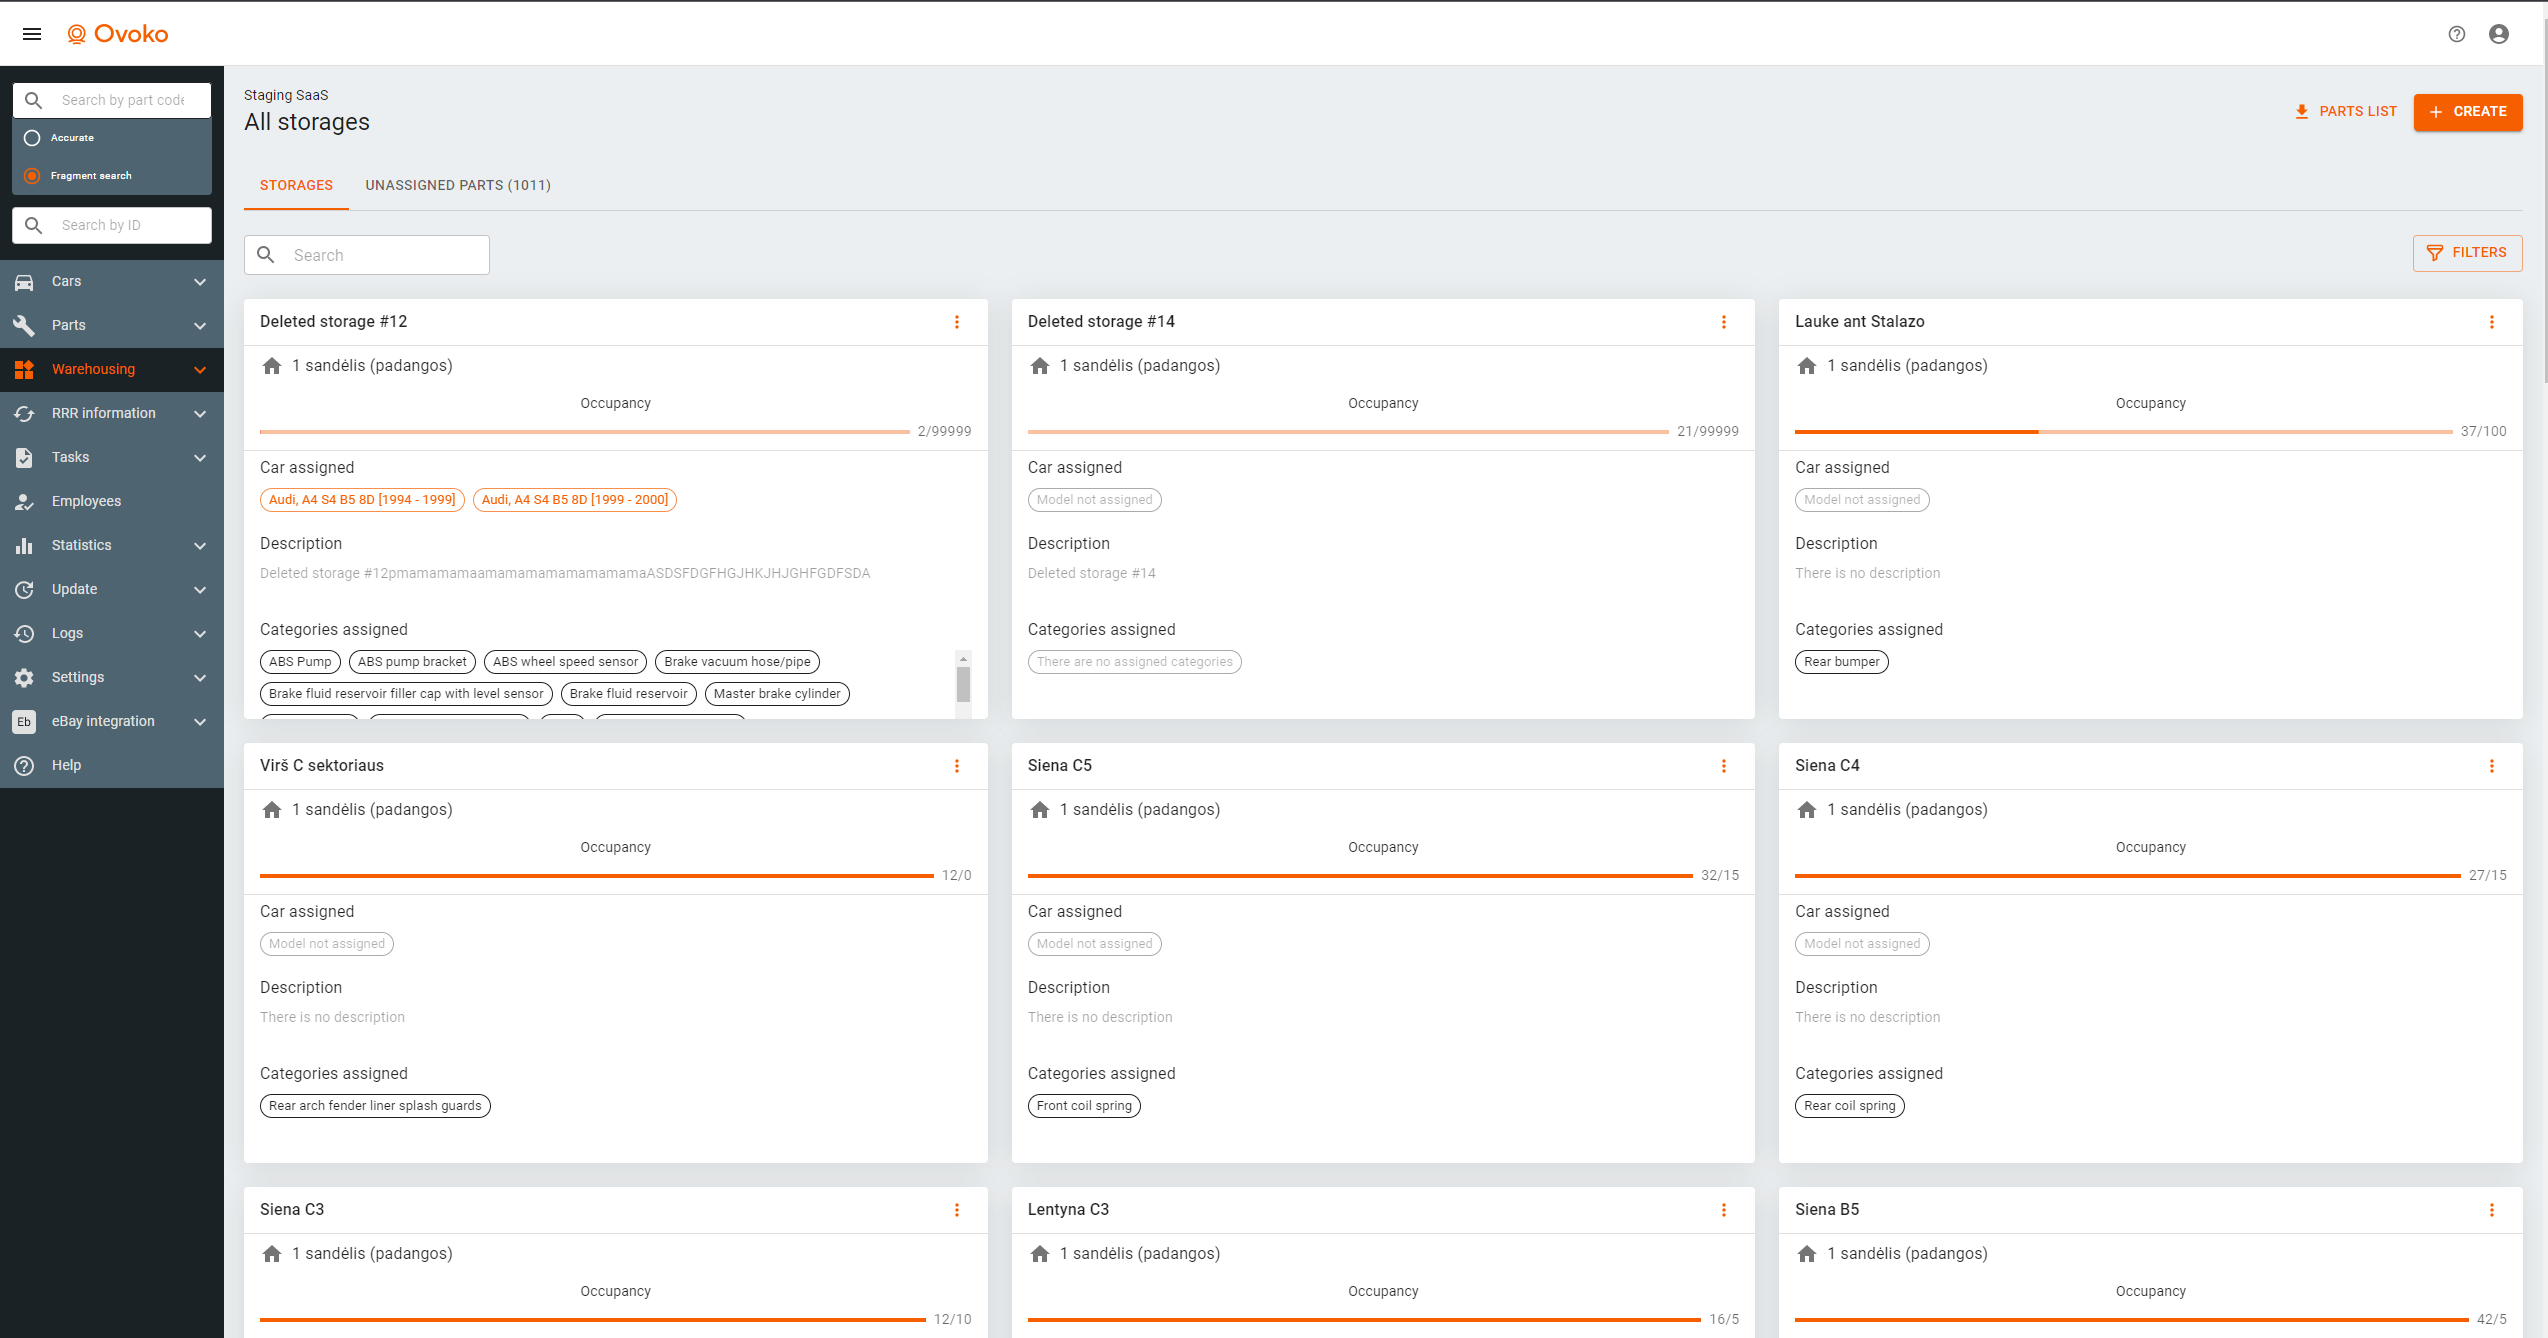Viewport: 2548px width, 1338px height.
Task: Open the hamburger menu icon
Action: tap(32, 34)
